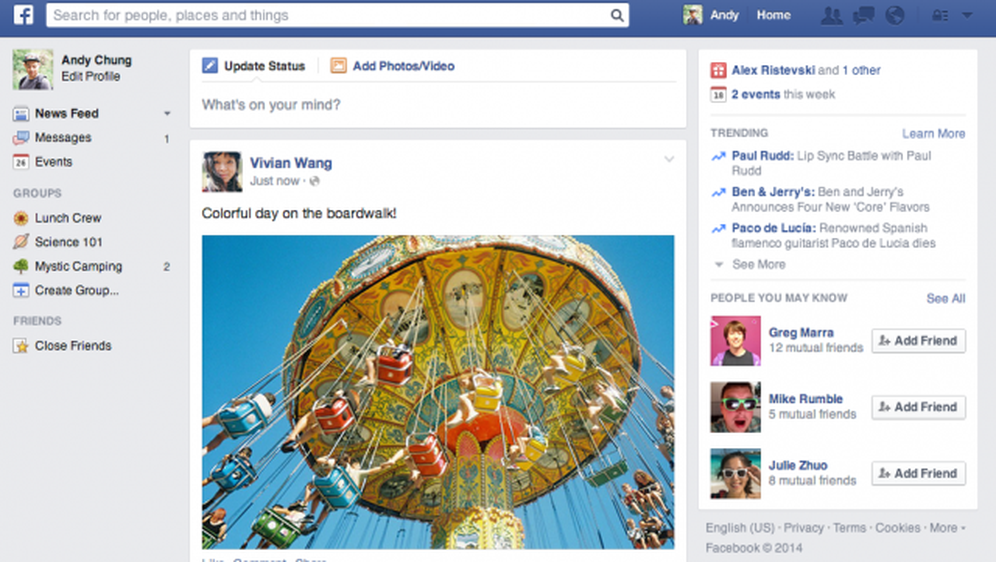Open privacy shortcuts lock icon
Screen dimensions: 996x562
coord(940,15)
